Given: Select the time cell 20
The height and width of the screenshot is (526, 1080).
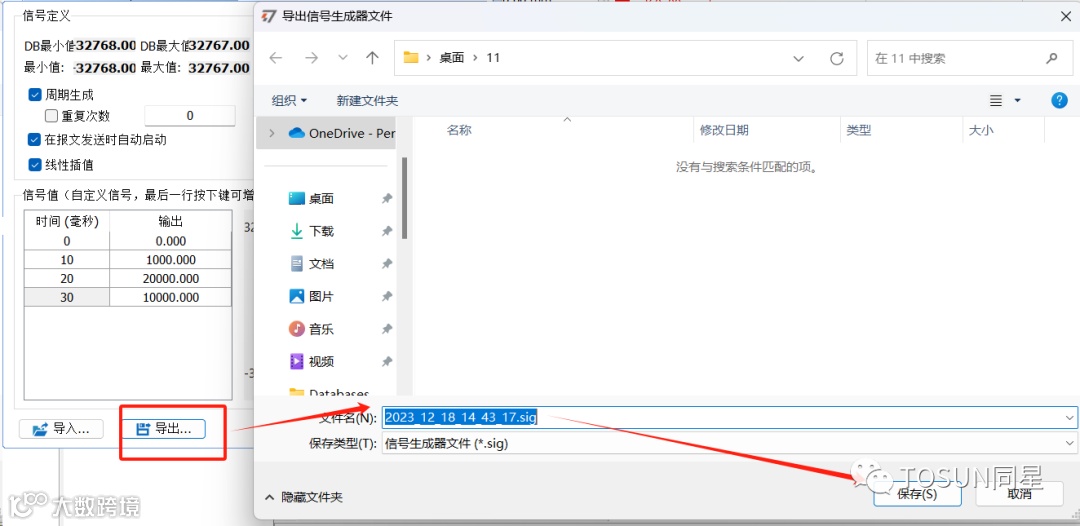Looking at the screenshot, I should [x=67, y=279].
